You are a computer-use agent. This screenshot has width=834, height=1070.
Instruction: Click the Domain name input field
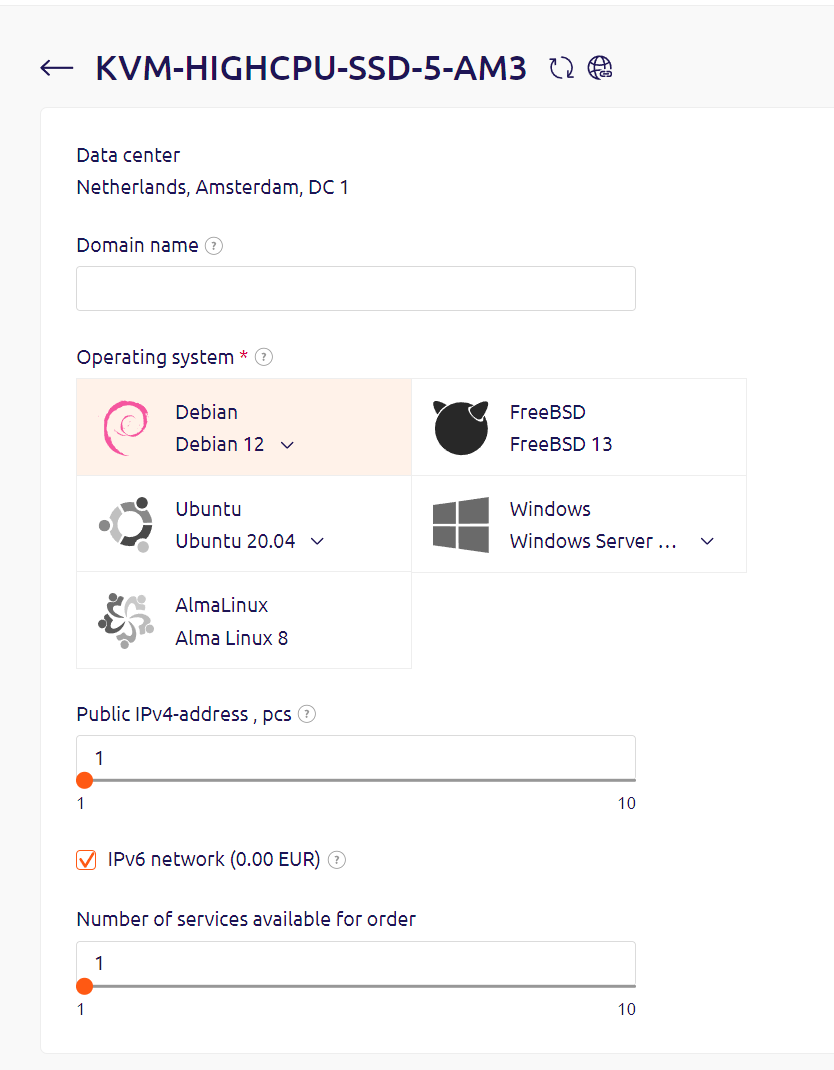click(355, 288)
